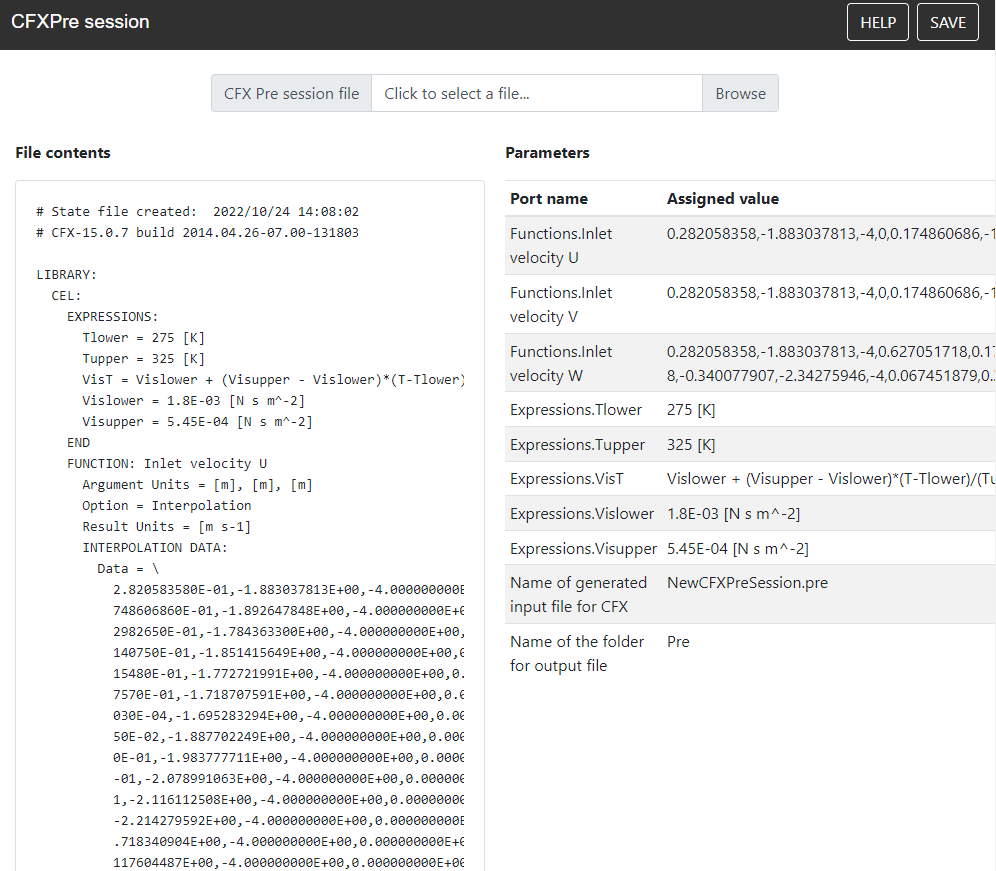Click the '# State file created' line in file contents
Image resolution: width=996 pixels, height=871 pixels.
click(x=197, y=212)
